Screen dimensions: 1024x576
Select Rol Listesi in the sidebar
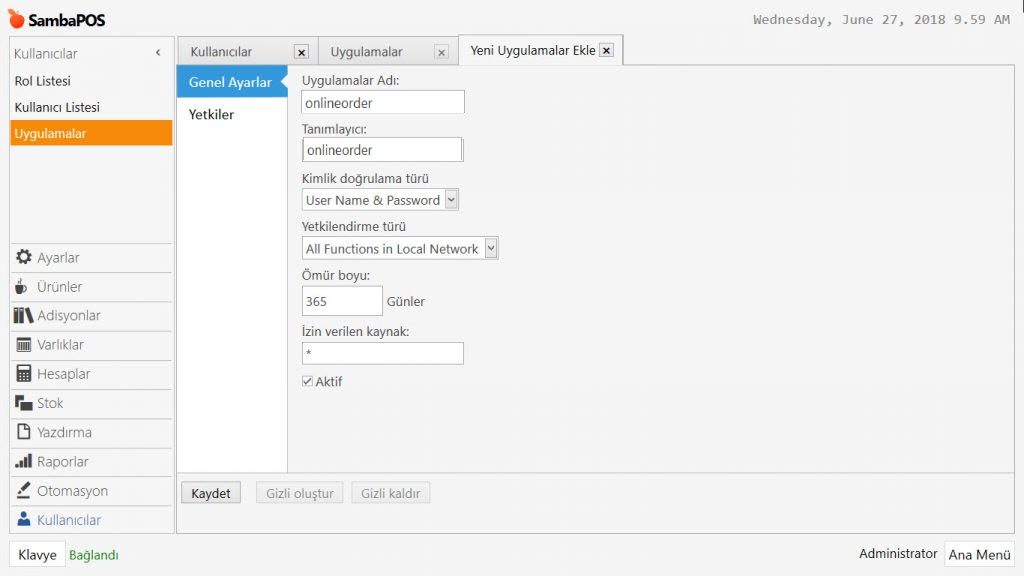coord(43,81)
